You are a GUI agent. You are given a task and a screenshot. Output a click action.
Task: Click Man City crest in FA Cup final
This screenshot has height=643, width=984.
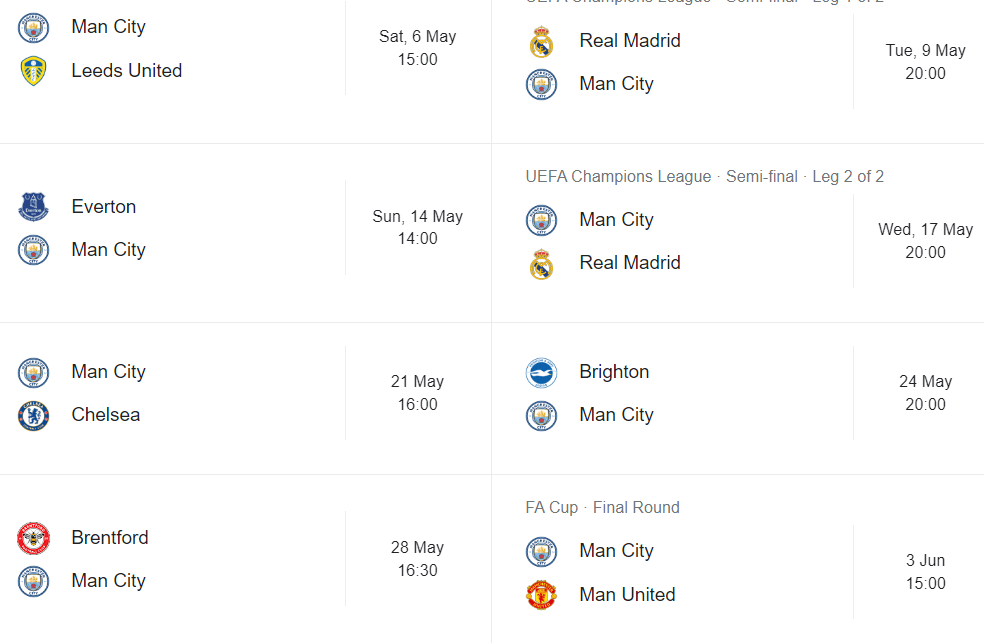541,551
